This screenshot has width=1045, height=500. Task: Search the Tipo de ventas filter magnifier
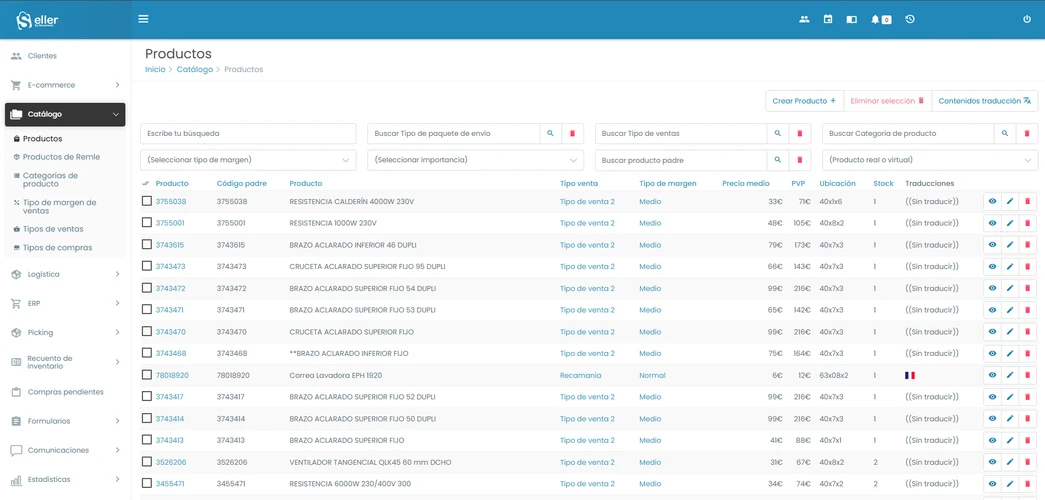click(x=777, y=133)
